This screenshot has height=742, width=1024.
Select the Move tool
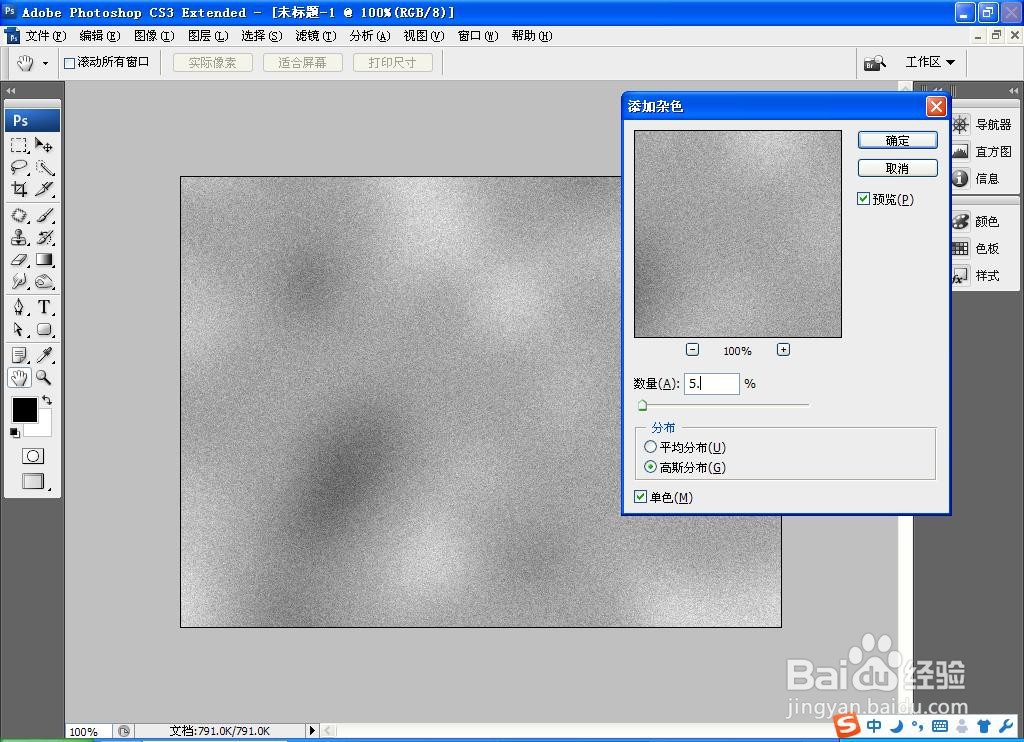tap(44, 145)
